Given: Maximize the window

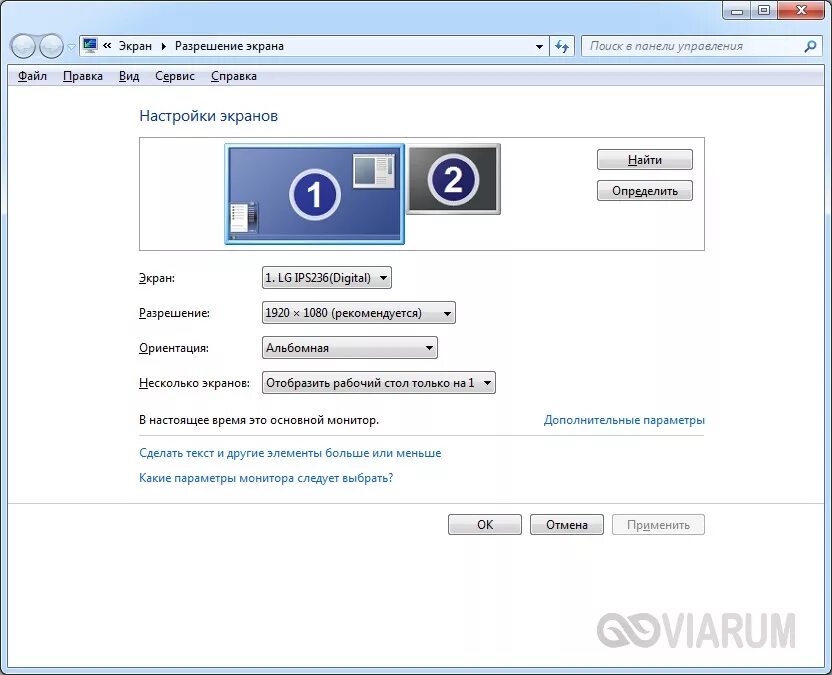Looking at the screenshot, I should tap(764, 10).
